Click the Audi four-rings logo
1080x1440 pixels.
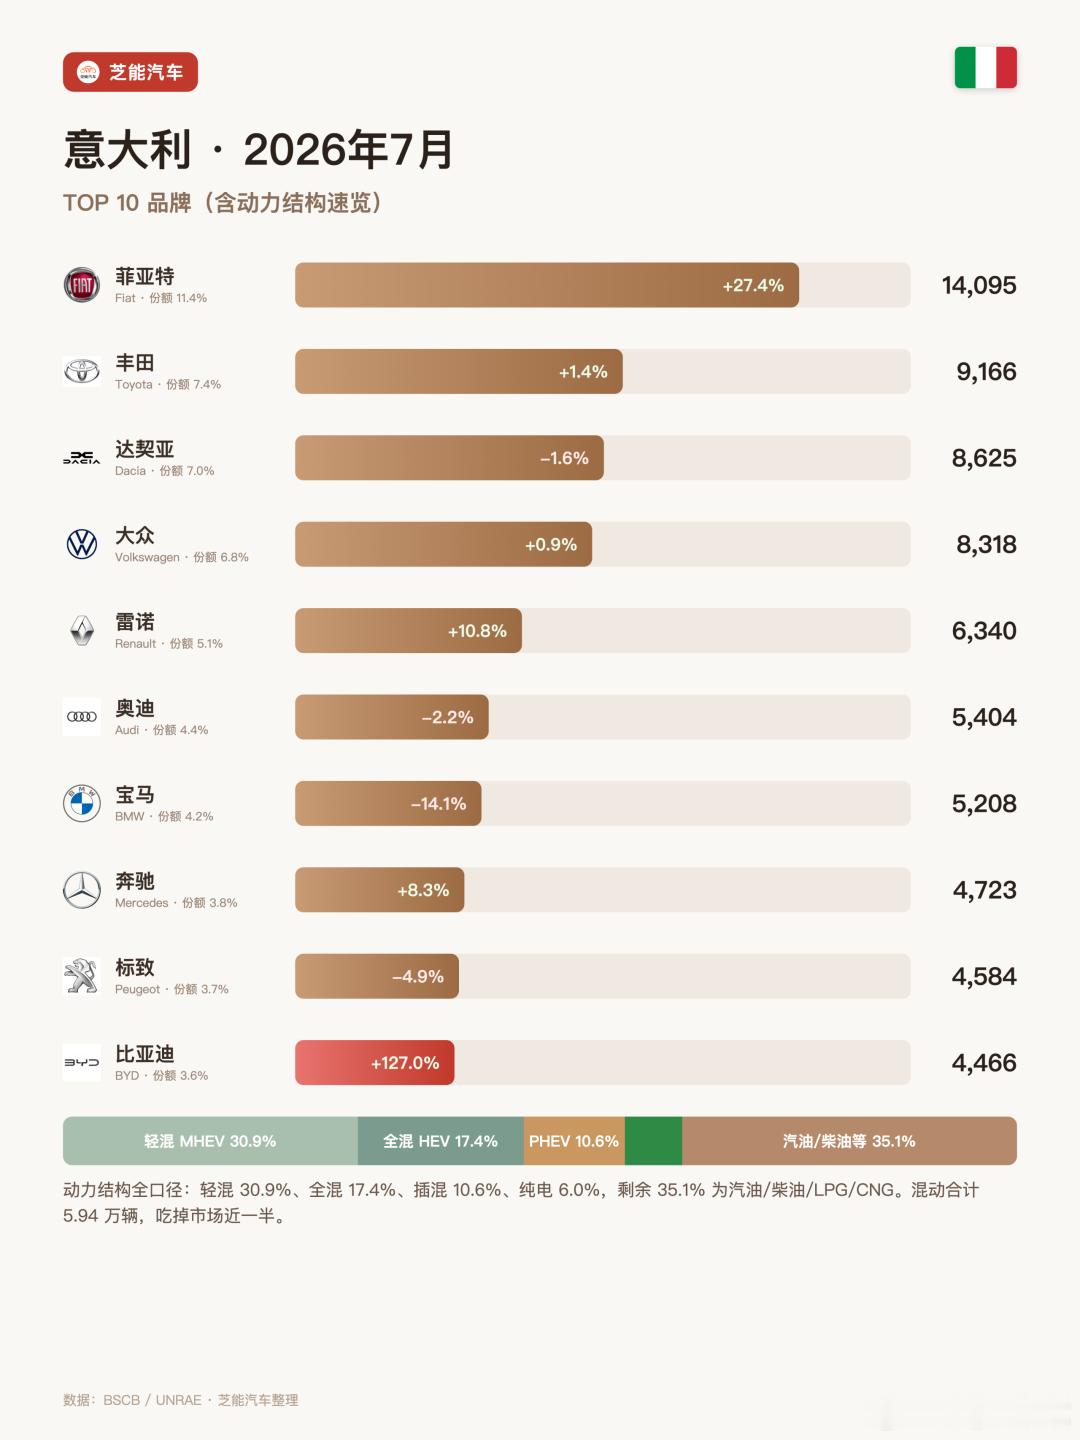tap(82, 717)
